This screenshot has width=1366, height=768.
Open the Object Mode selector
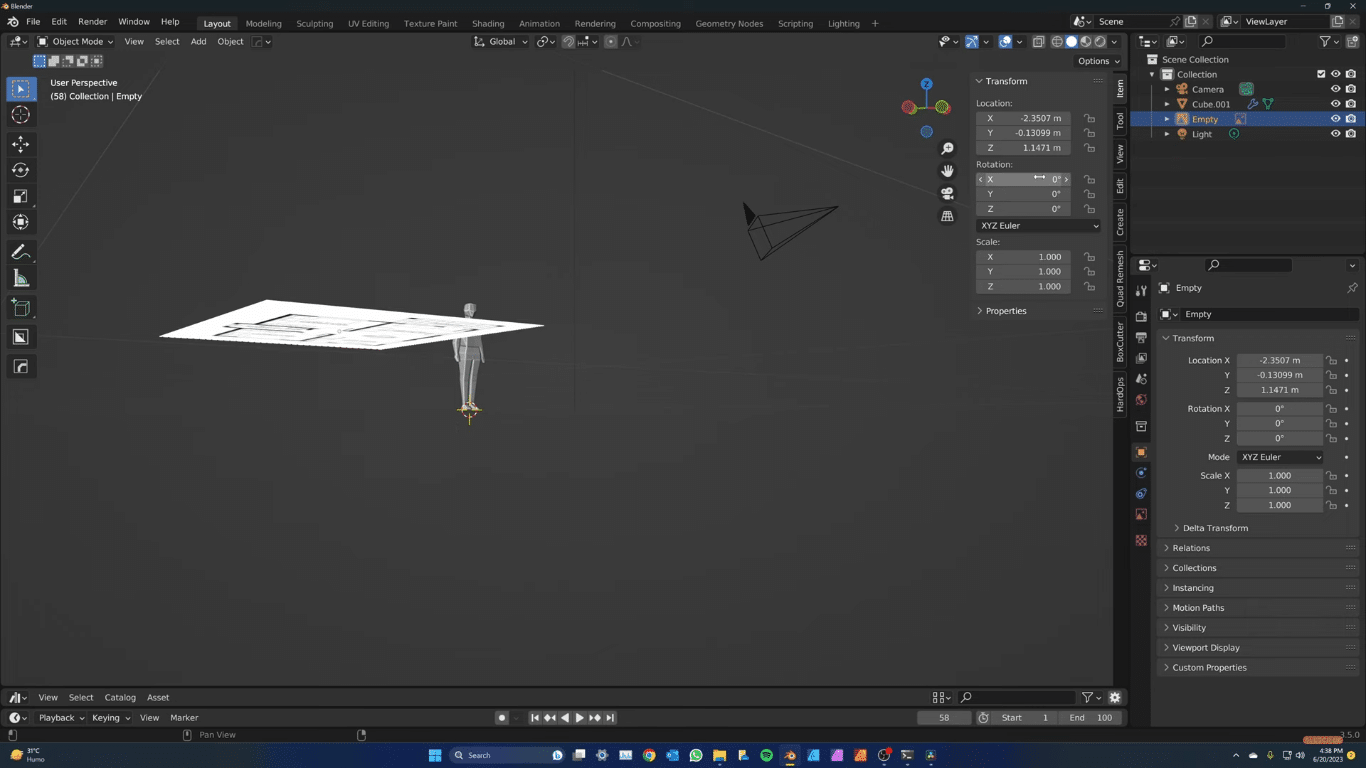pyautogui.click(x=75, y=41)
